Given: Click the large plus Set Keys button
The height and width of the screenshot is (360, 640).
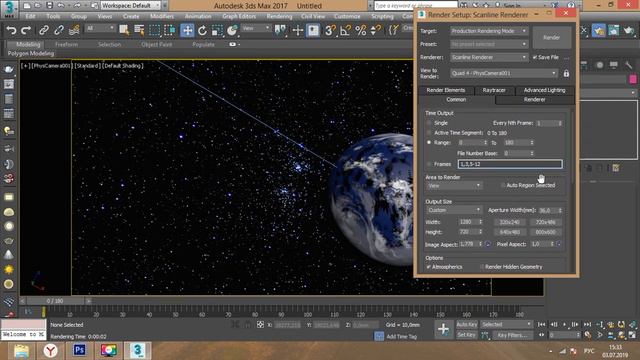Looking at the screenshot, I should tap(444, 329).
